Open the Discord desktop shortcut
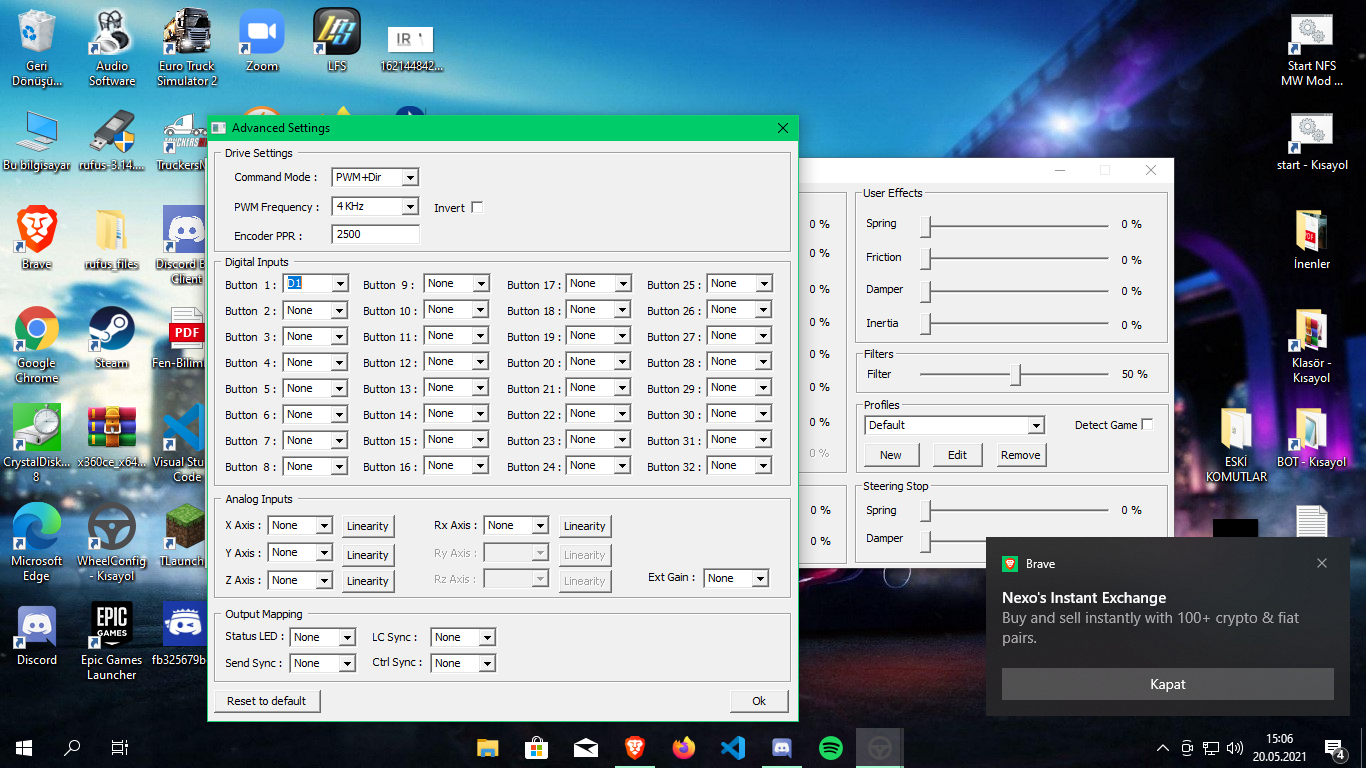 37,635
